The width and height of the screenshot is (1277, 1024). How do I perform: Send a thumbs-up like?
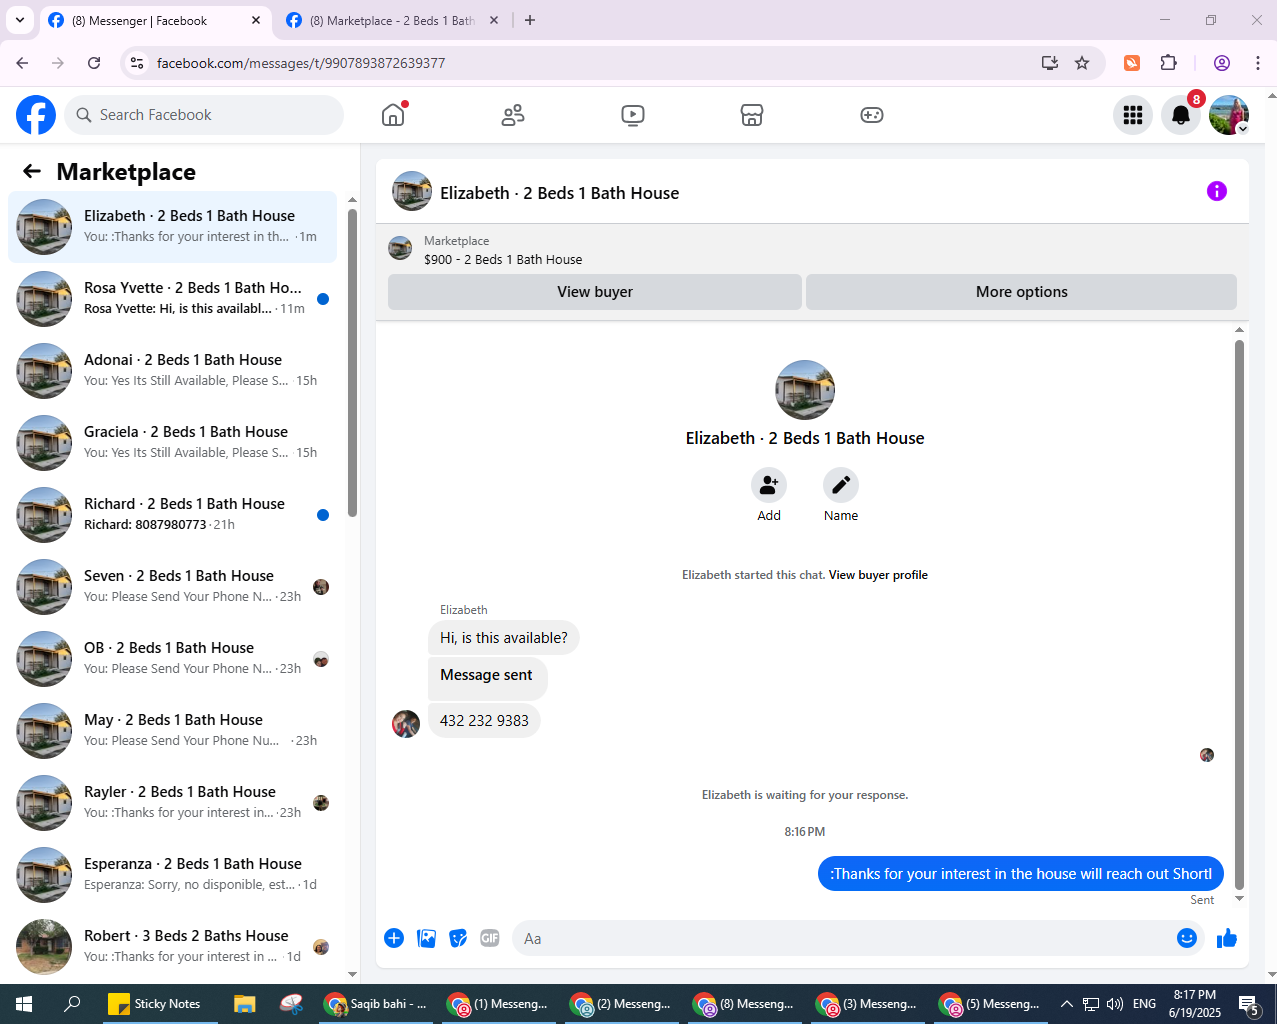(1227, 938)
